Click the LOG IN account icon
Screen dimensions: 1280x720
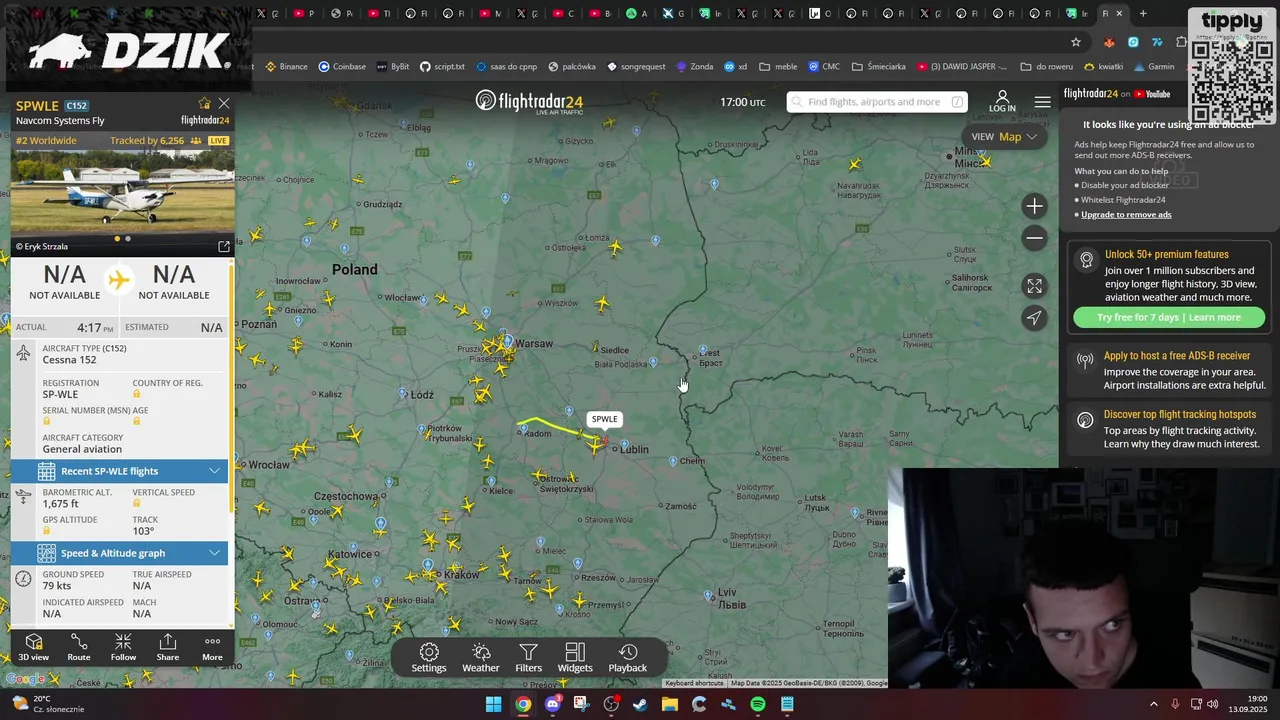pyautogui.click(x=1002, y=102)
